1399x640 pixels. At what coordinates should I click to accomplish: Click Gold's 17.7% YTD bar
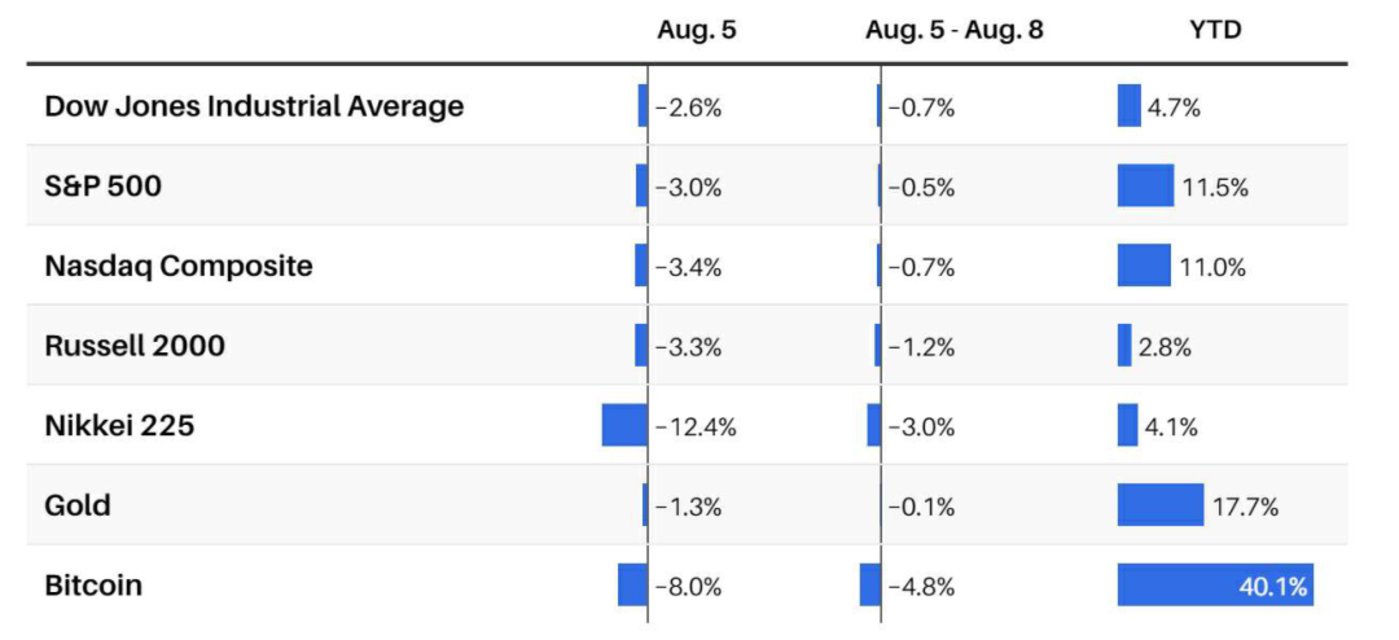(1160, 505)
